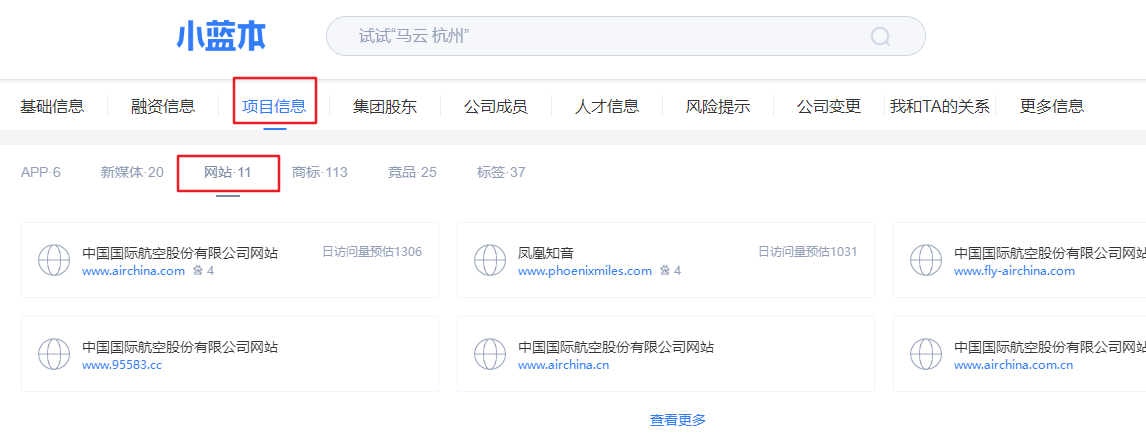The height and width of the screenshot is (446, 1146).
Task: Click 查看更多 to load more websites
Action: click(678, 420)
